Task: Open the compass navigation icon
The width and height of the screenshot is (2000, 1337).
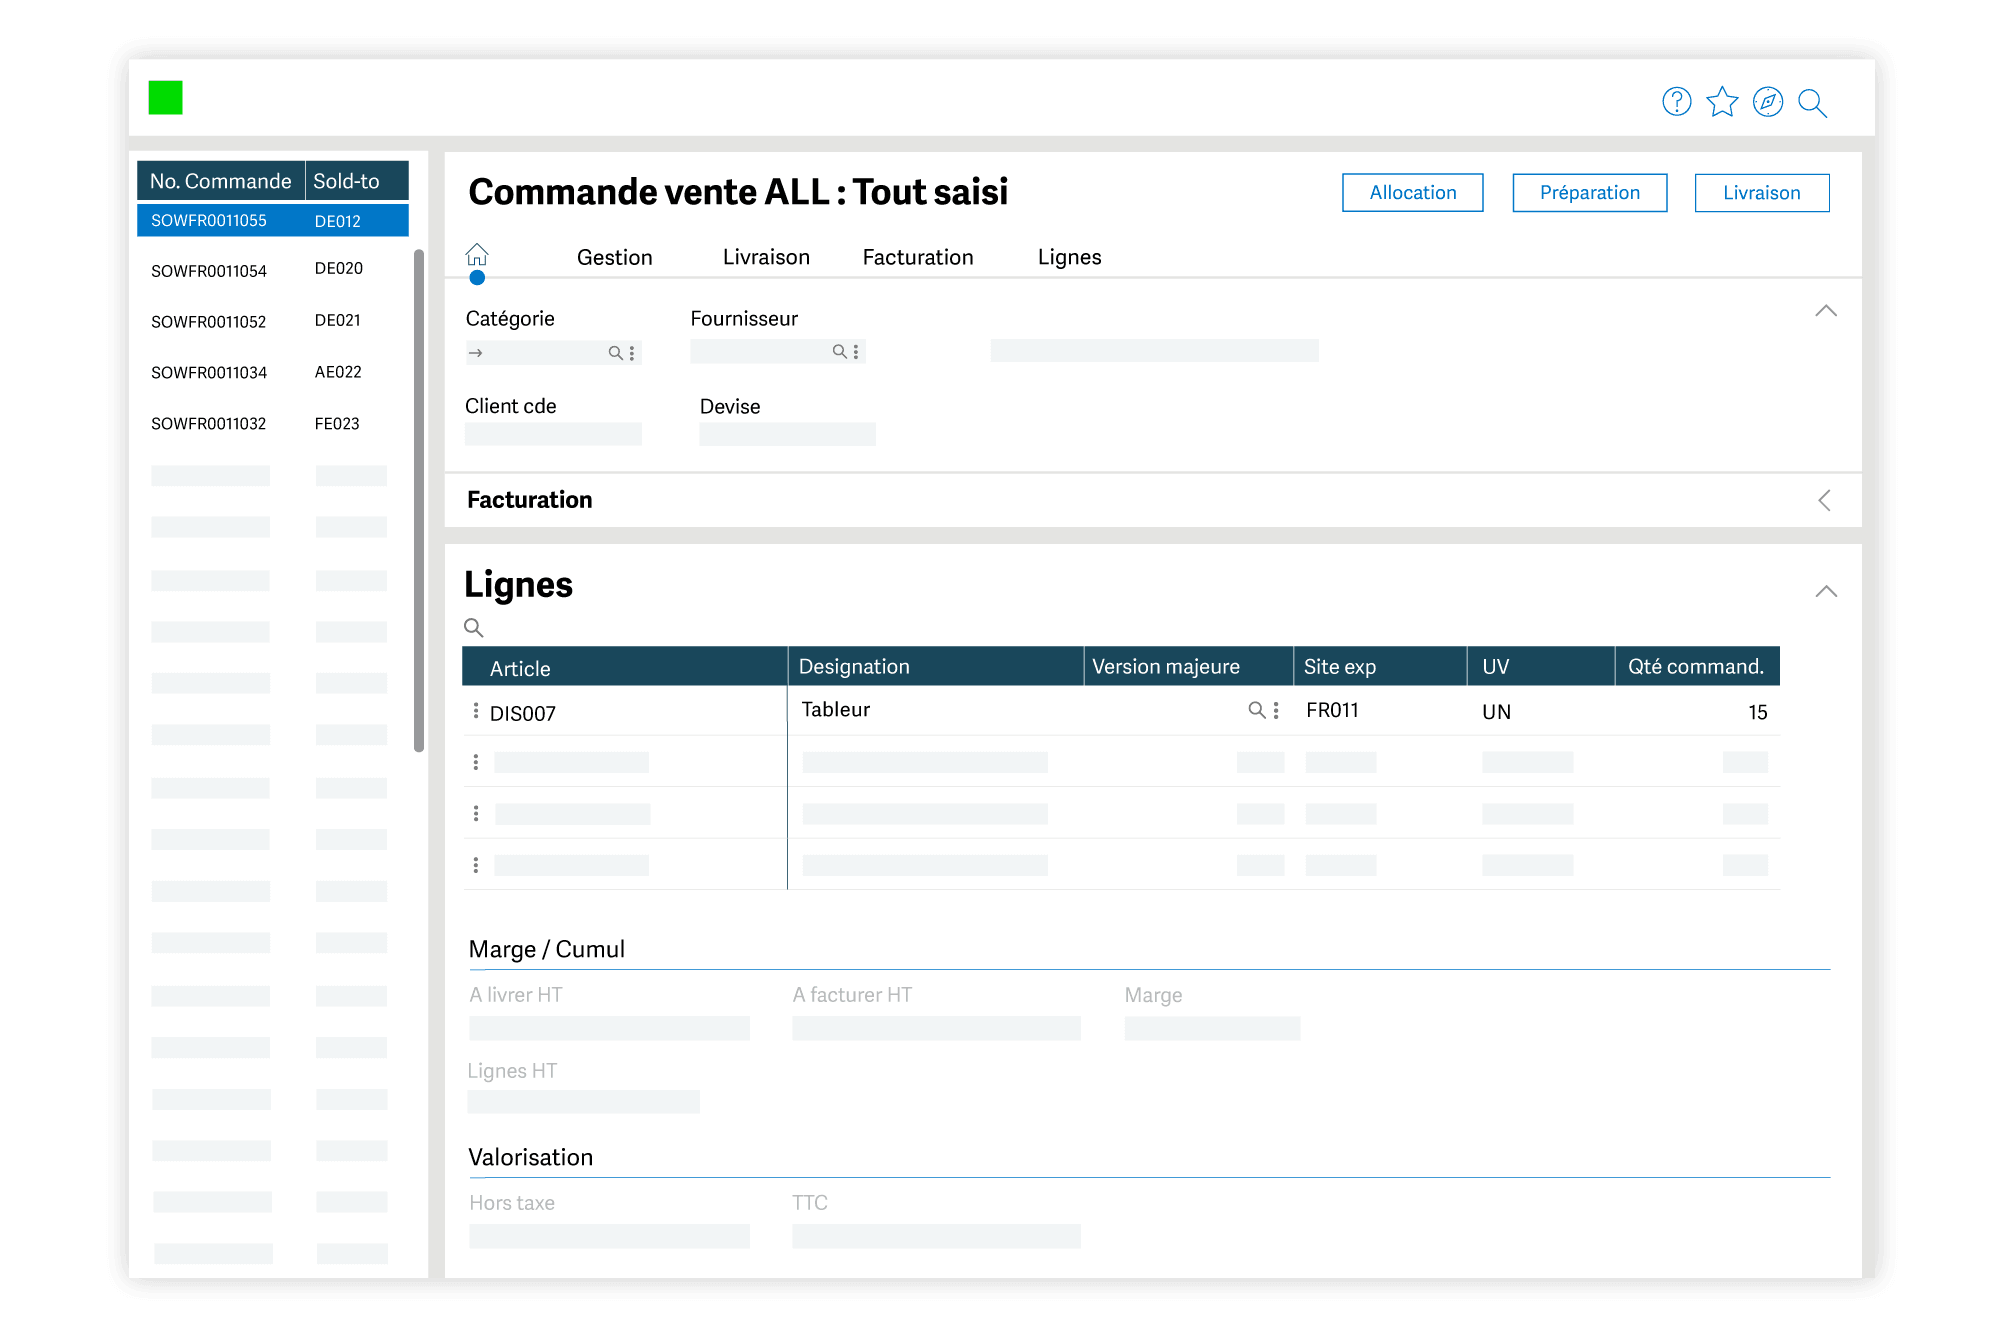Action: (x=1767, y=102)
